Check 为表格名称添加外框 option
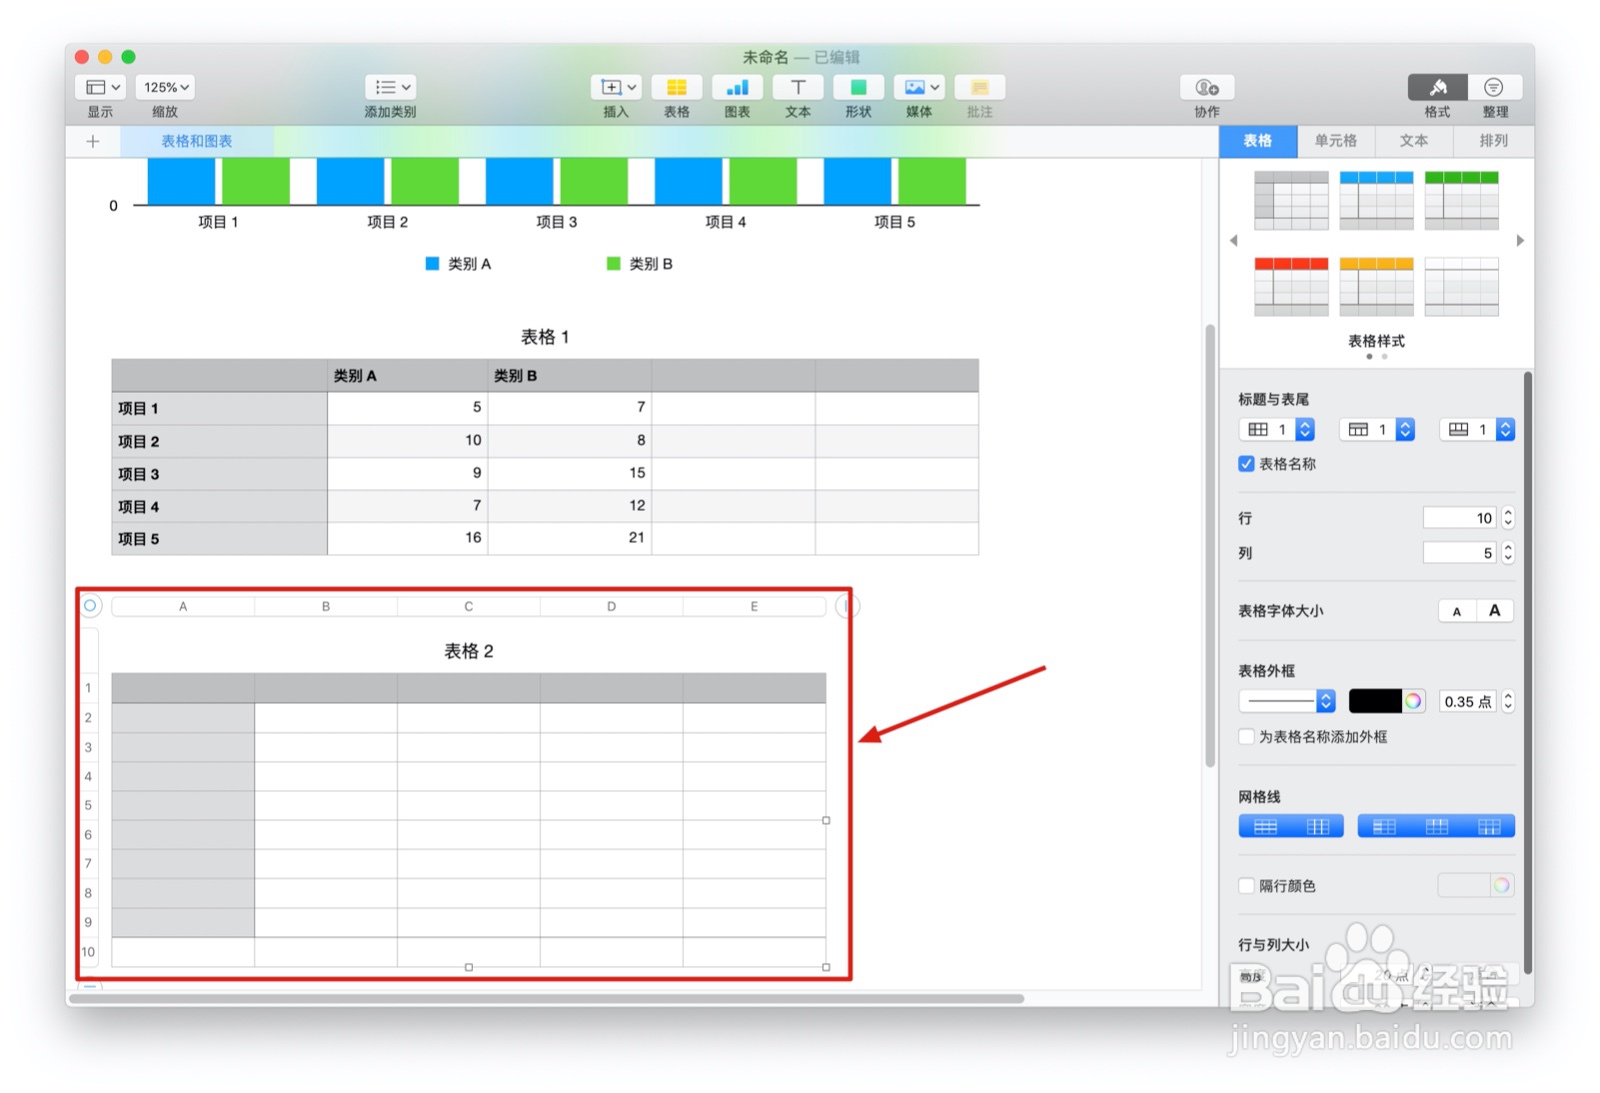The width and height of the screenshot is (1600, 1093). click(1246, 737)
